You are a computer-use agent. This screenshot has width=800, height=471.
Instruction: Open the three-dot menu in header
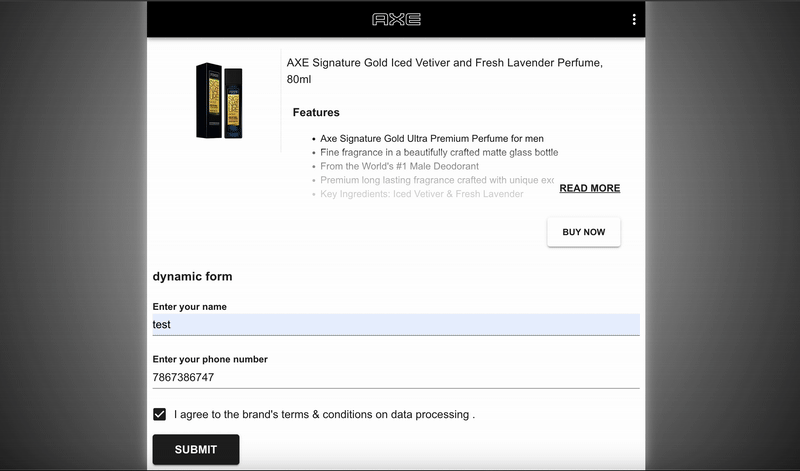pyautogui.click(x=634, y=19)
